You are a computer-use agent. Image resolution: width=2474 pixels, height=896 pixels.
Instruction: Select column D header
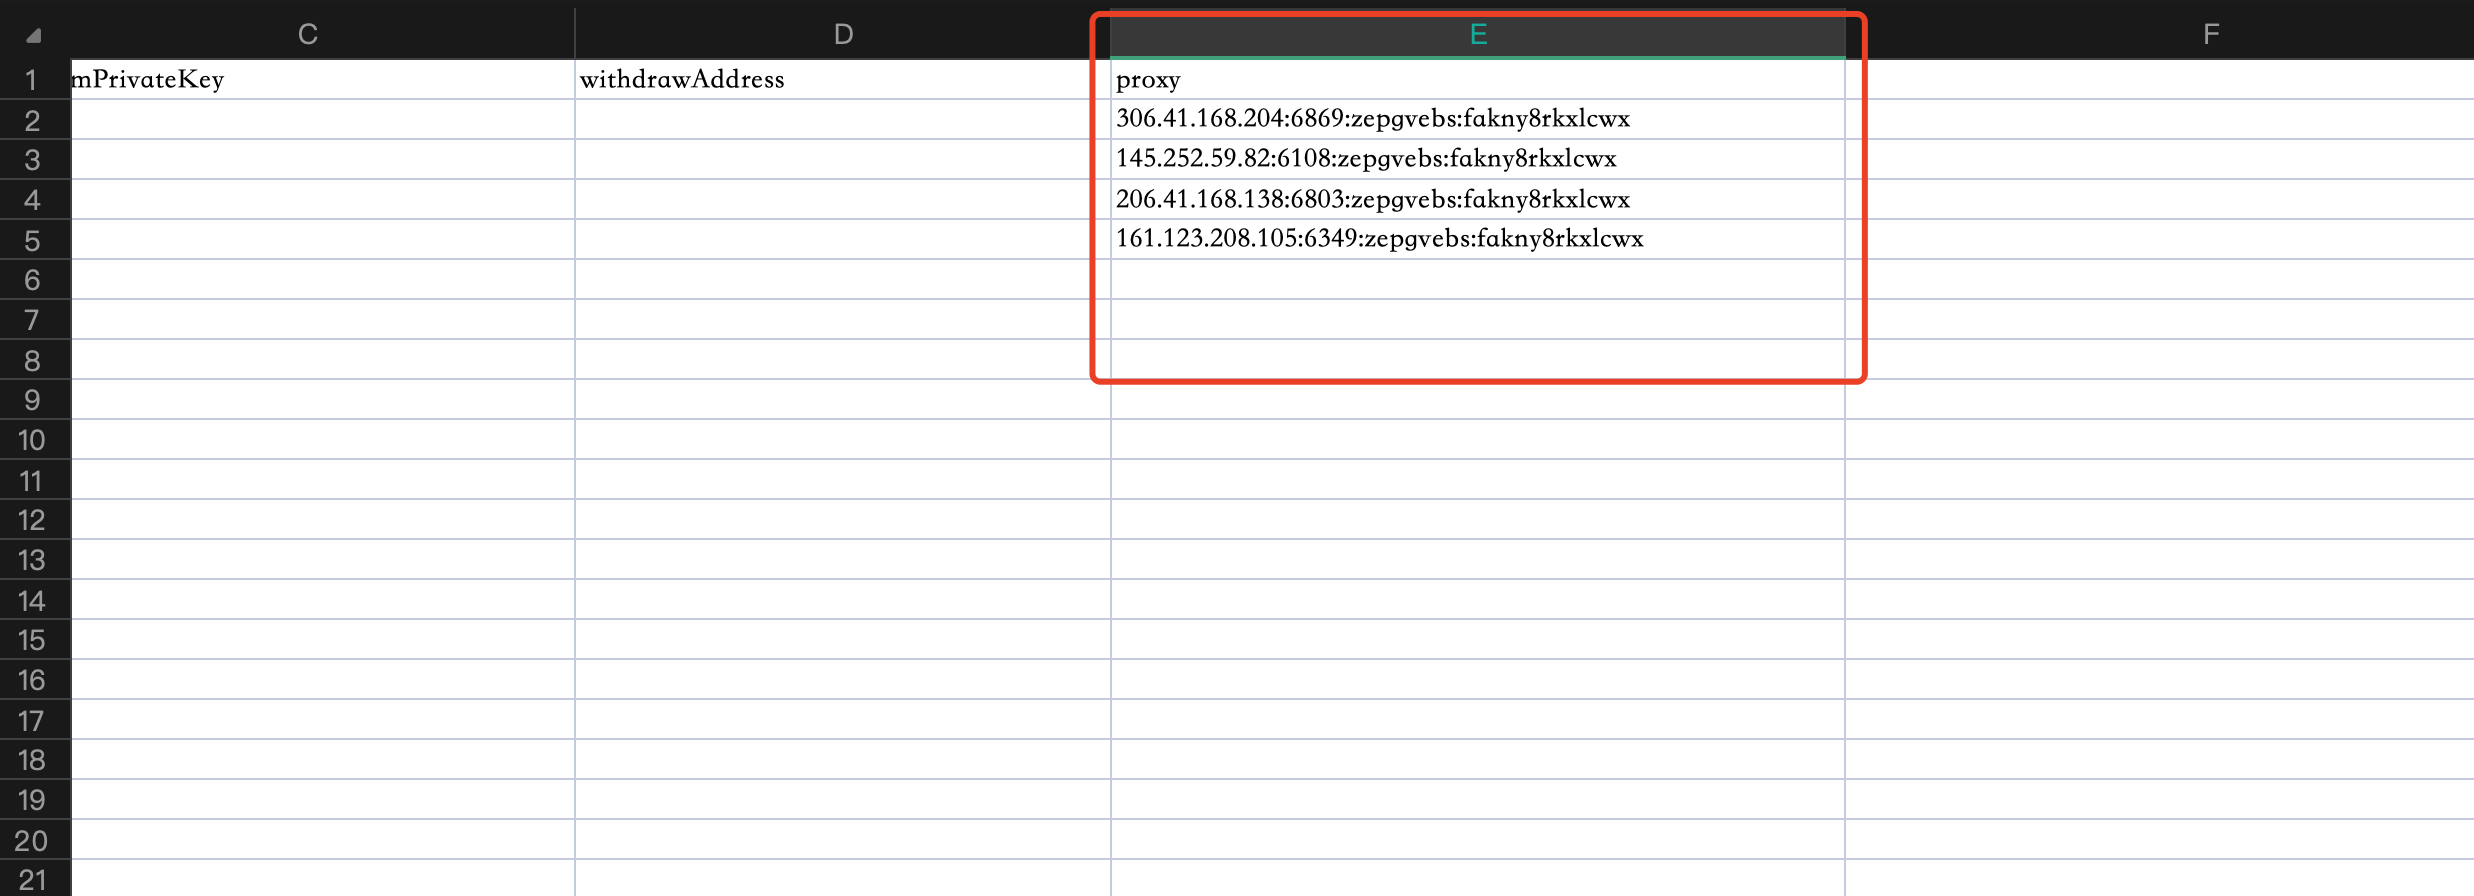(843, 34)
